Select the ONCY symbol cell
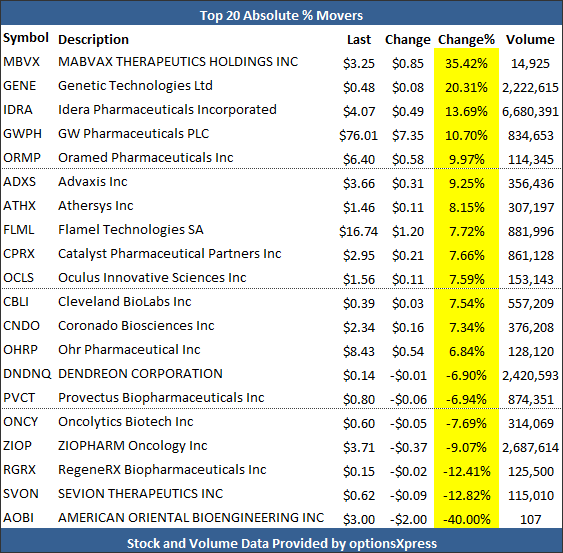 pyautogui.click(x=20, y=422)
